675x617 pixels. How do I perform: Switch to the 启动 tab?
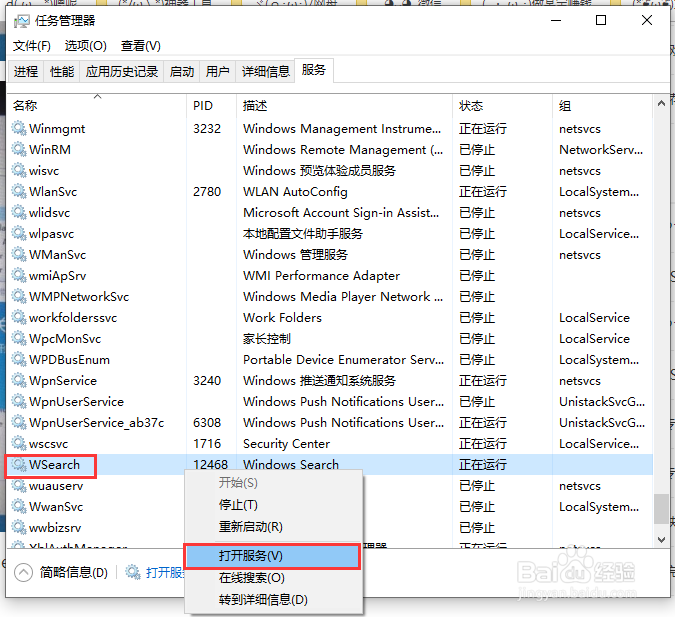point(182,71)
